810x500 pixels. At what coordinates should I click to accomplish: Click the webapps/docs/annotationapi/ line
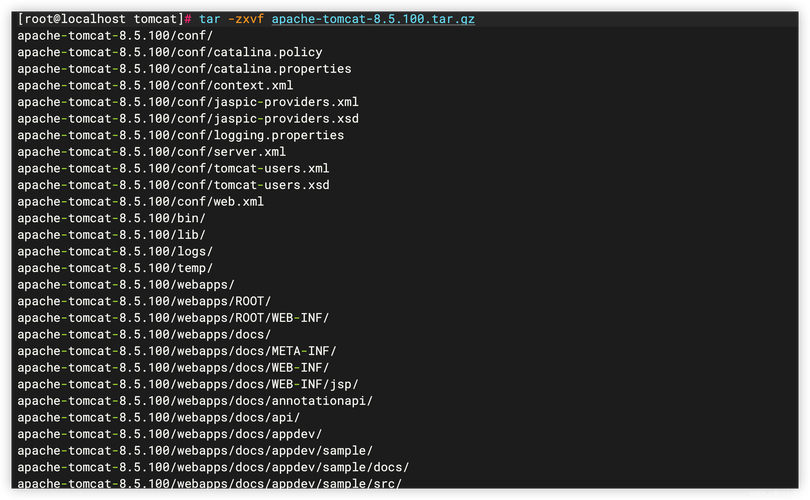tap(195, 401)
